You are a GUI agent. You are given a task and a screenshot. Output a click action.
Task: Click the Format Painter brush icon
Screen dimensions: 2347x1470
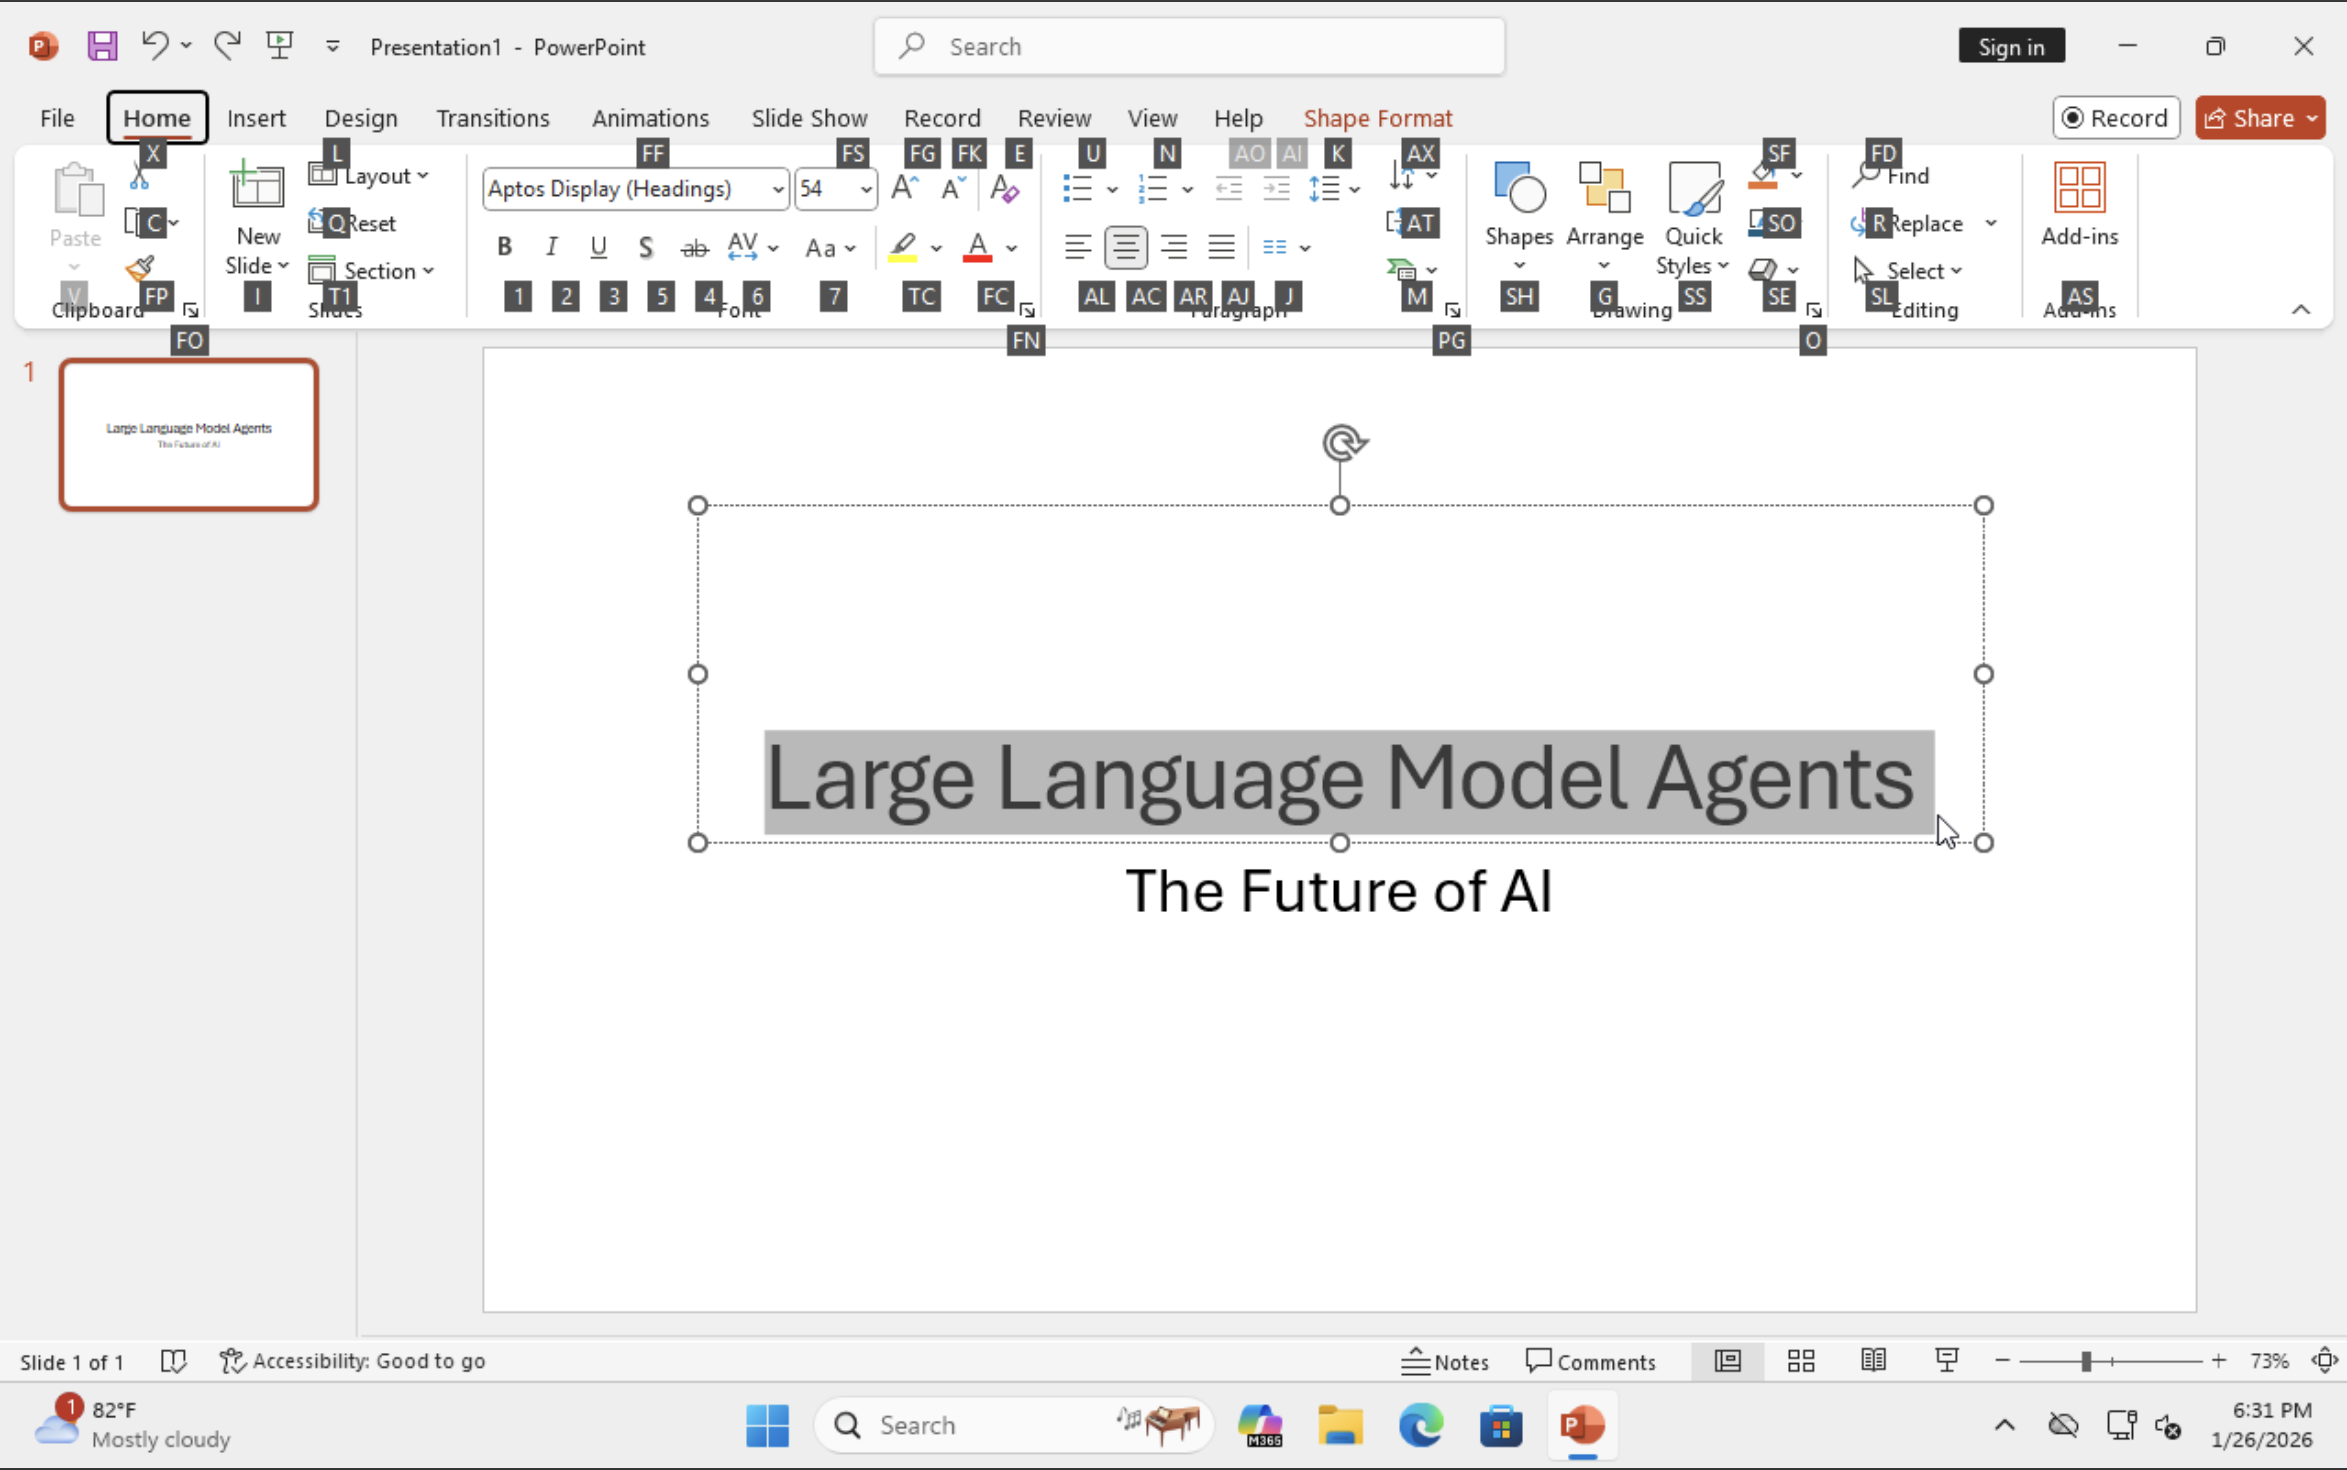[x=140, y=269]
